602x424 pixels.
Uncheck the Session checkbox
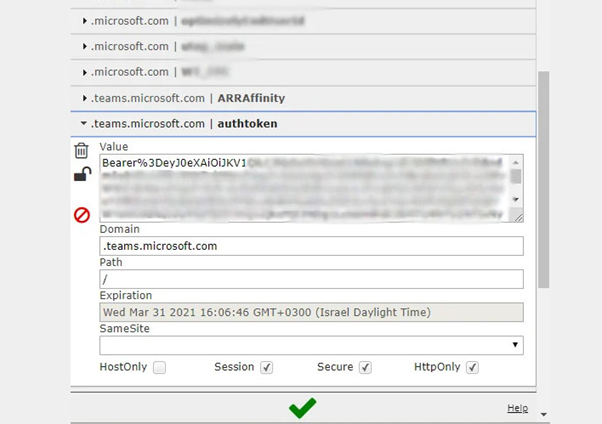[x=267, y=368]
